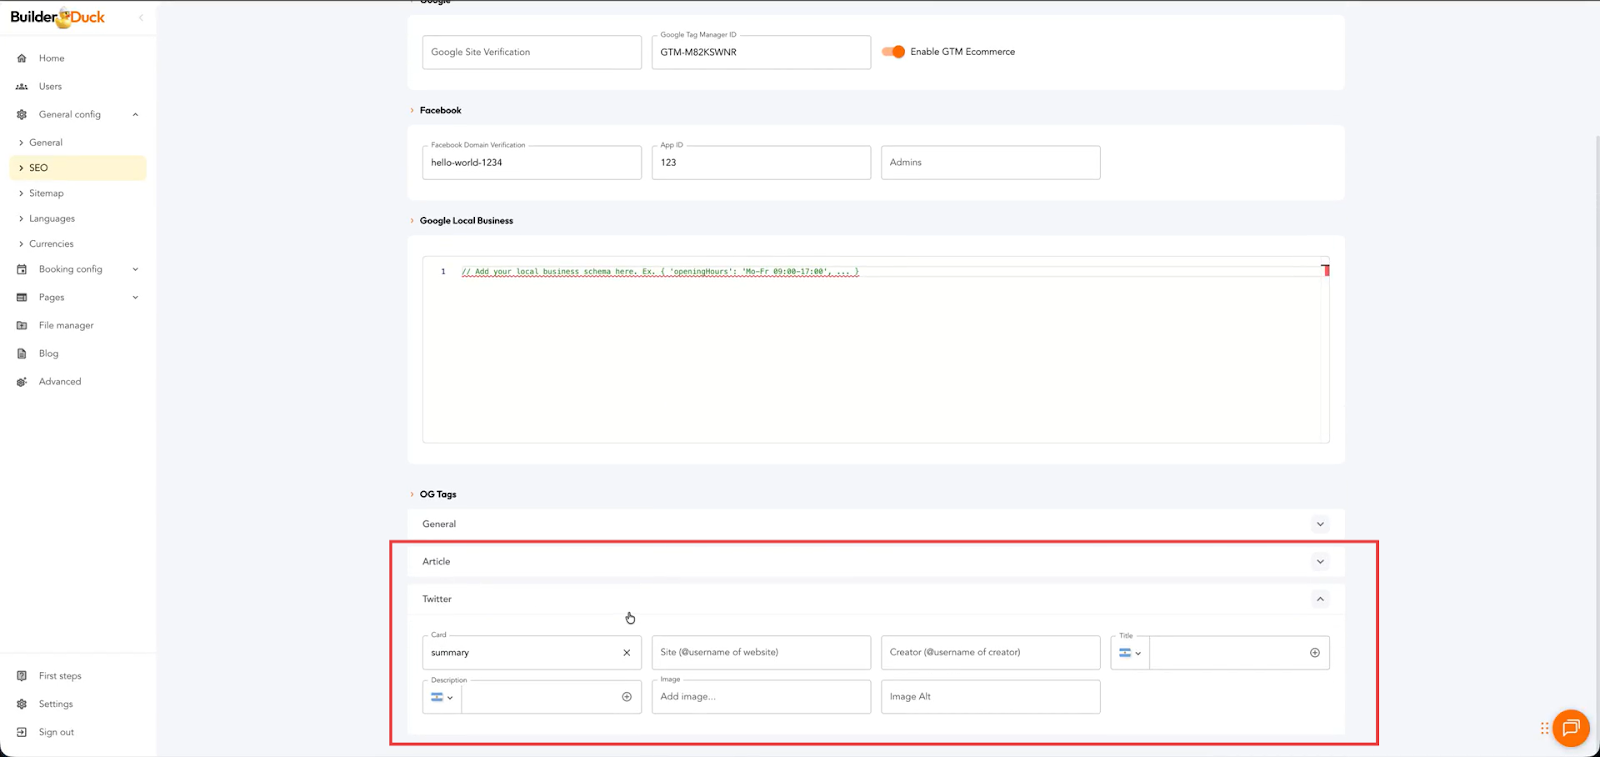Click the plus icon in Description field

(x=627, y=697)
